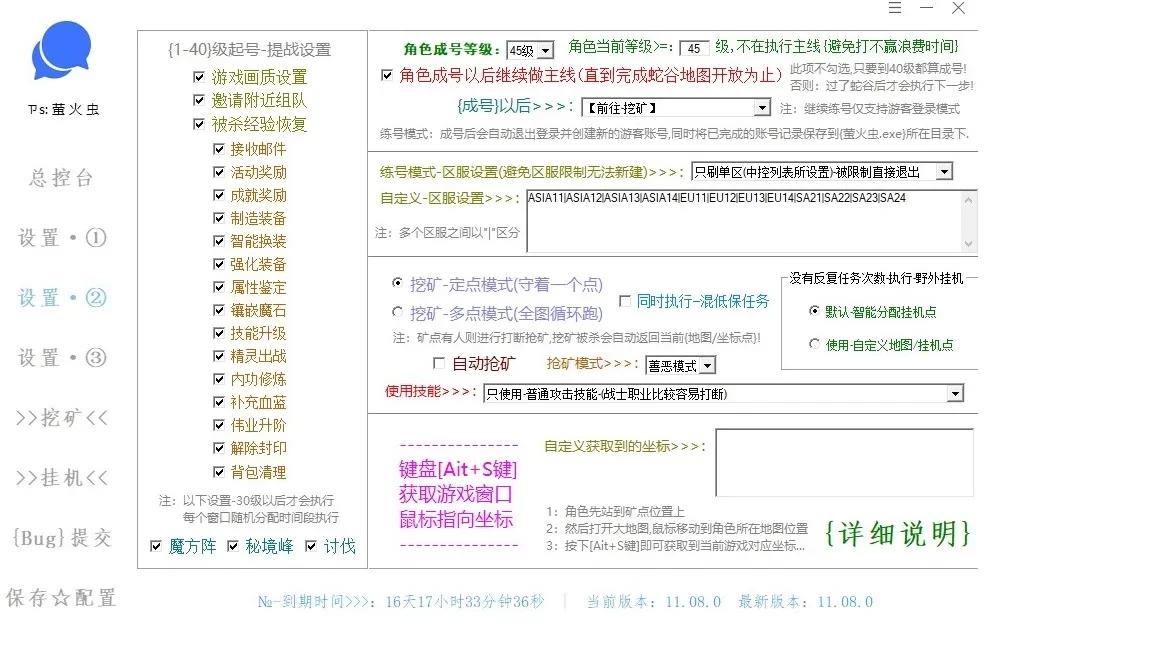Toggle the 智能换装 checkbox

[x=218, y=241]
